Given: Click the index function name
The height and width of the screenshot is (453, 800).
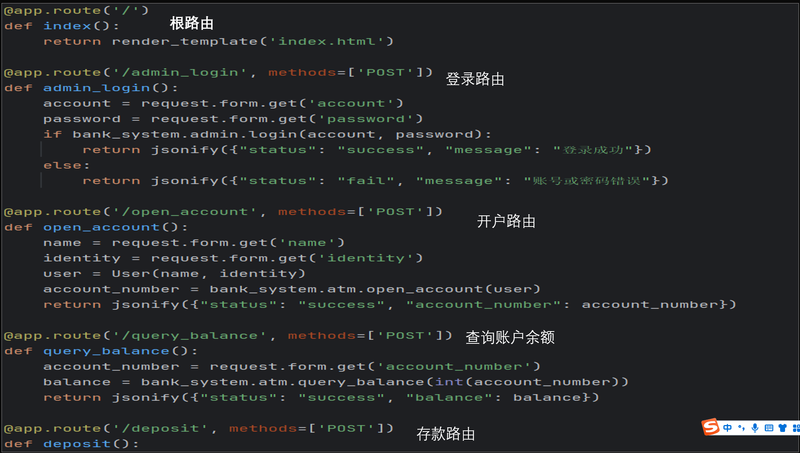Looking at the screenshot, I should tap(67, 26).
